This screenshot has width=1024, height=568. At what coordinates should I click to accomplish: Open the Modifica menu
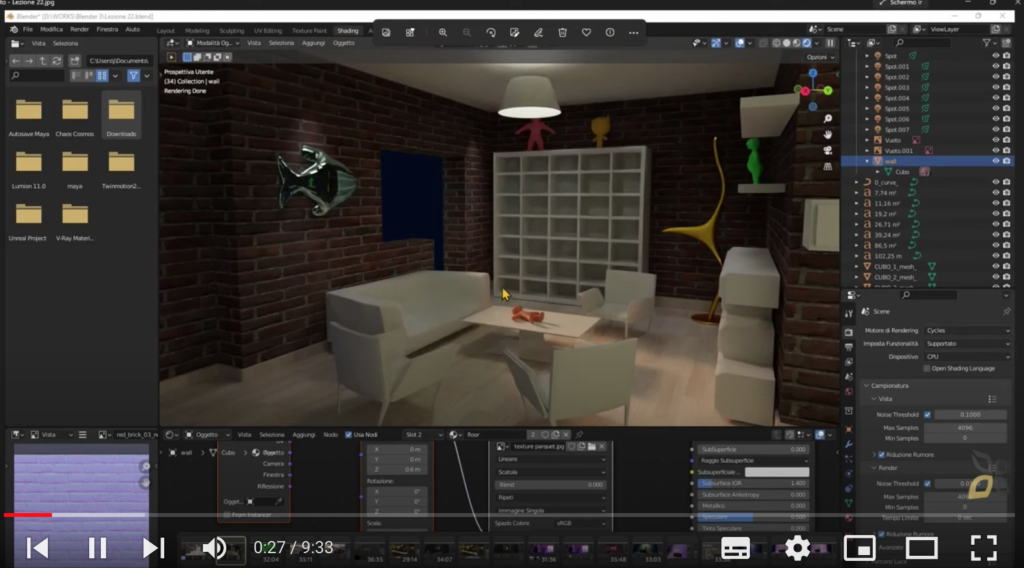(51, 29)
